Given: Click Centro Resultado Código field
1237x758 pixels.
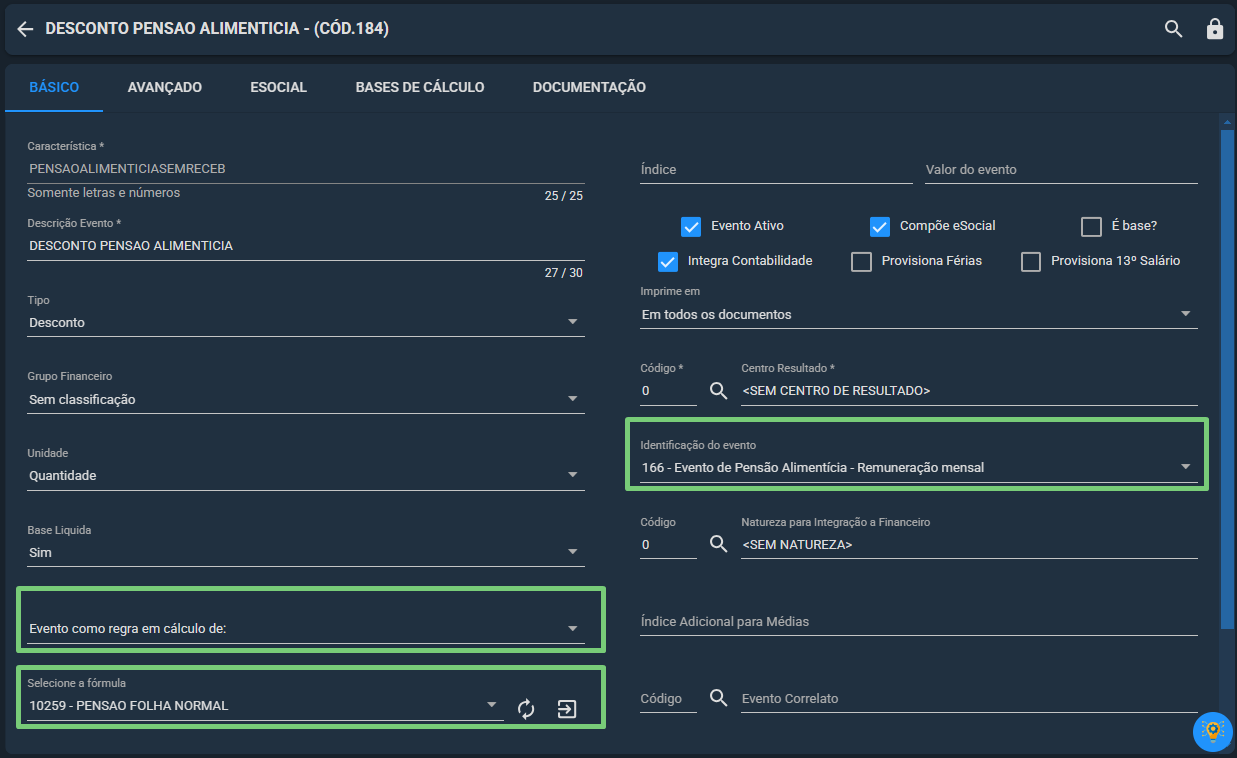Looking at the screenshot, I should [668, 391].
